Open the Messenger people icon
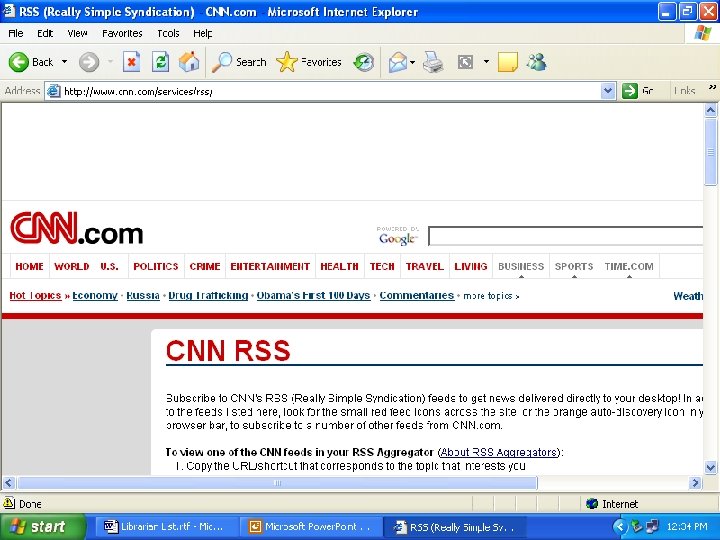The height and width of the screenshot is (540, 720). (537, 62)
